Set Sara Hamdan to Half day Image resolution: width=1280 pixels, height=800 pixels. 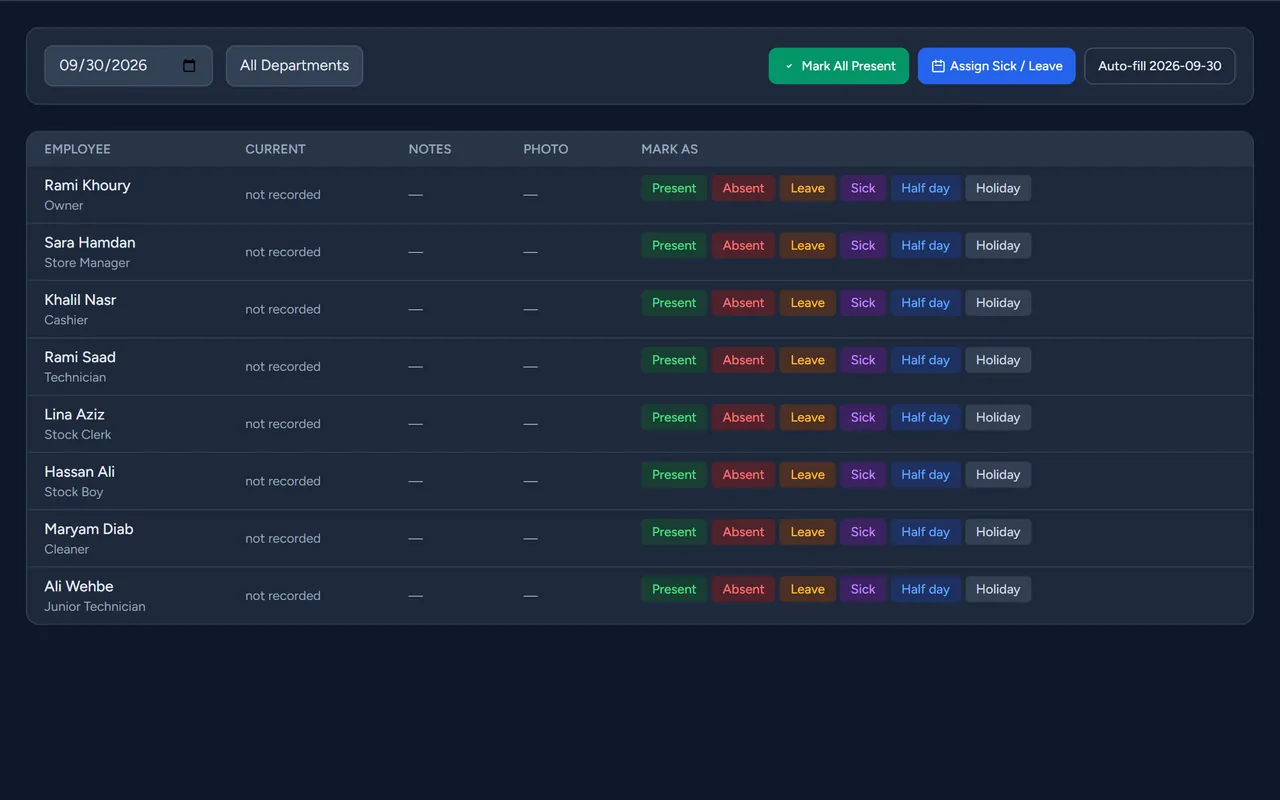(925, 245)
